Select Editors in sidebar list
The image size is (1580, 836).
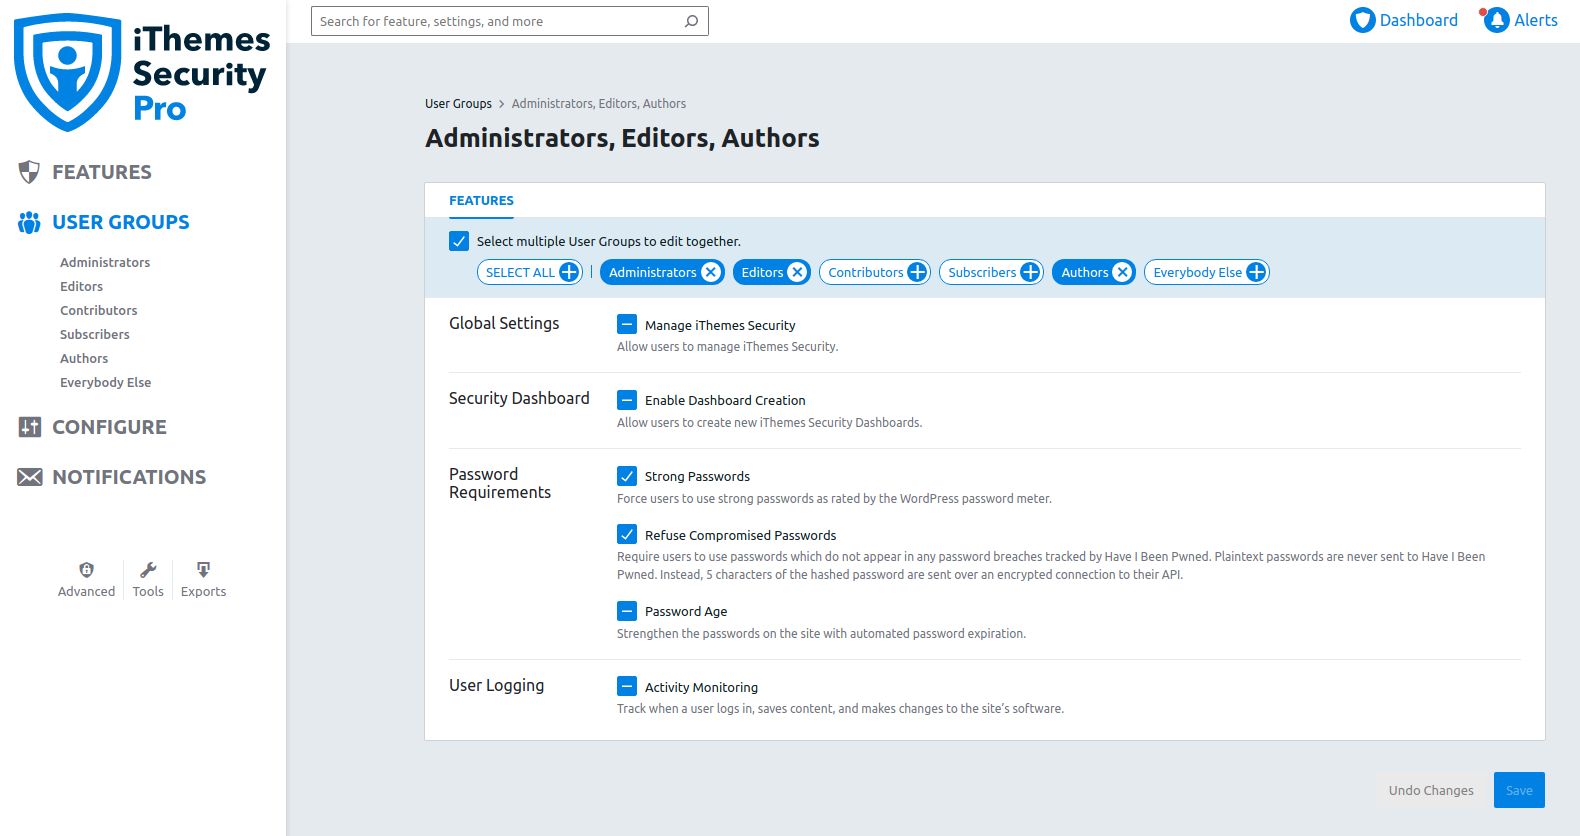[81, 286]
